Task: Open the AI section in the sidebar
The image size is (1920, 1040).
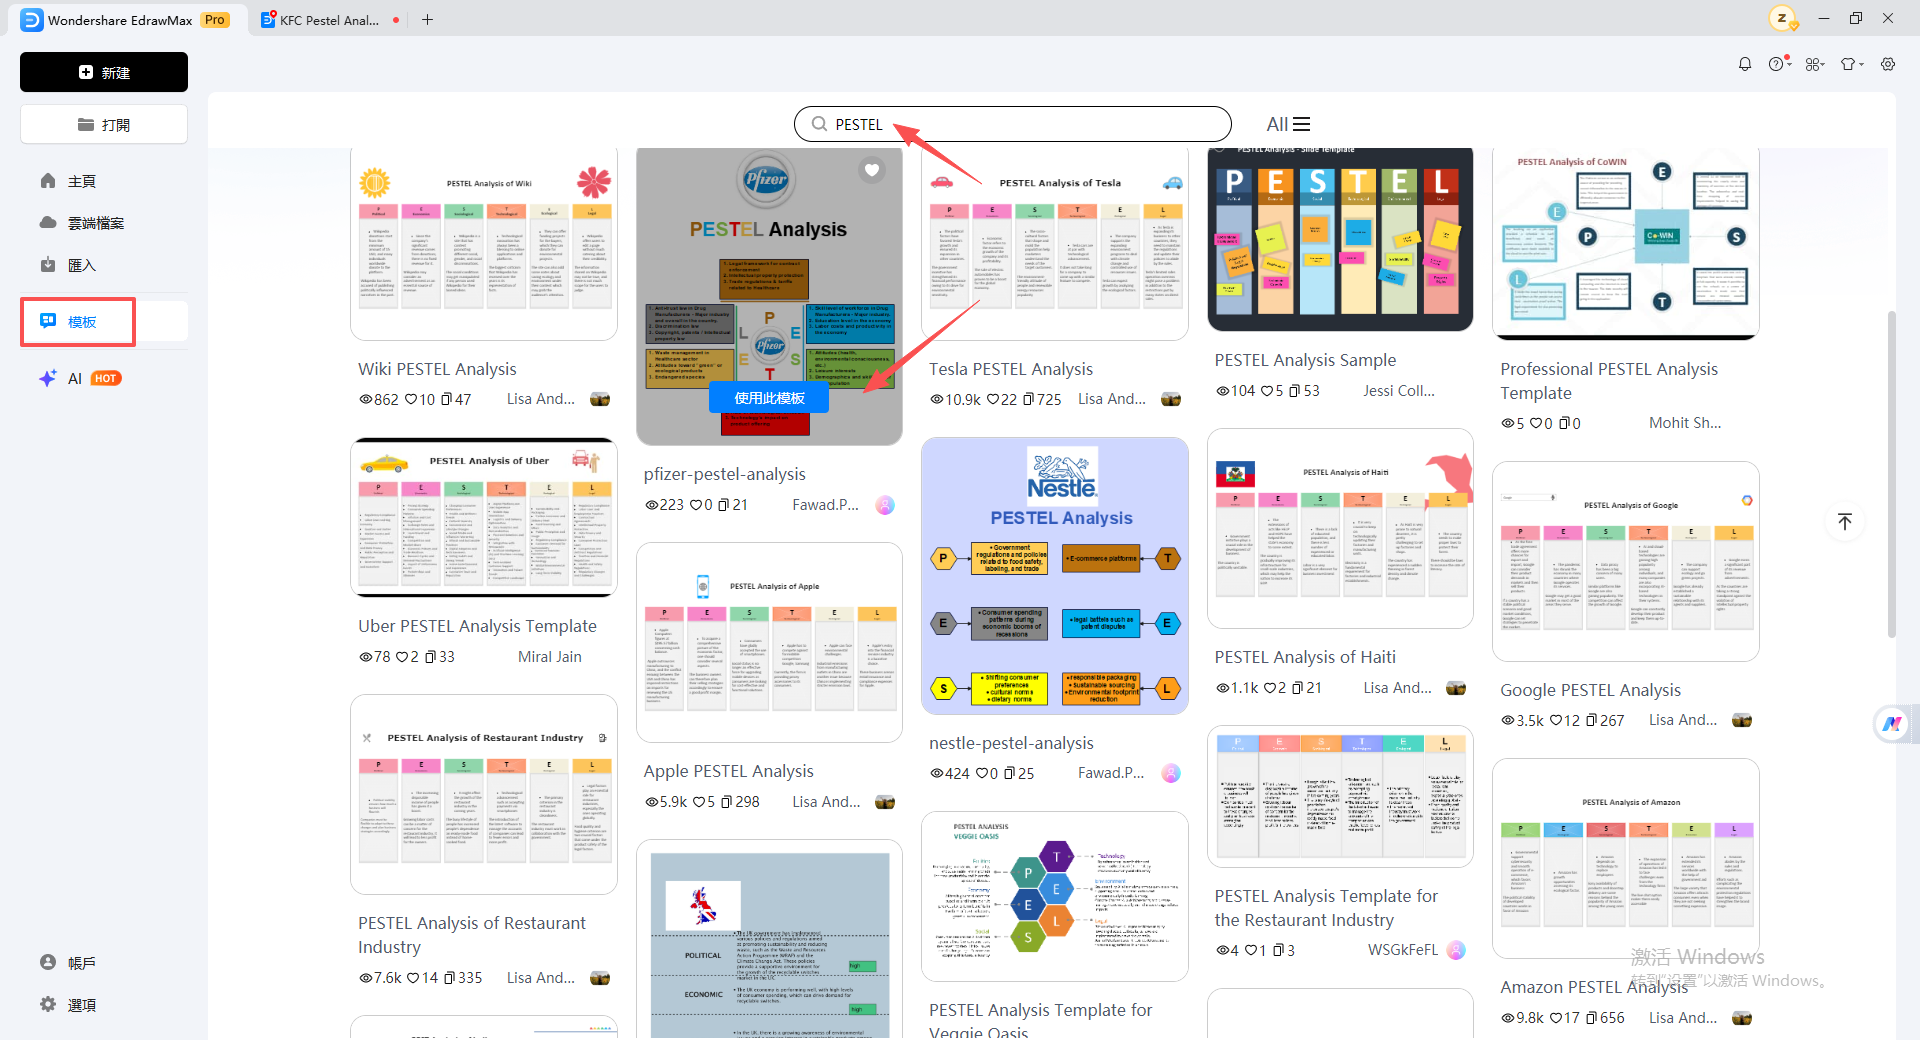Action: coord(80,378)
